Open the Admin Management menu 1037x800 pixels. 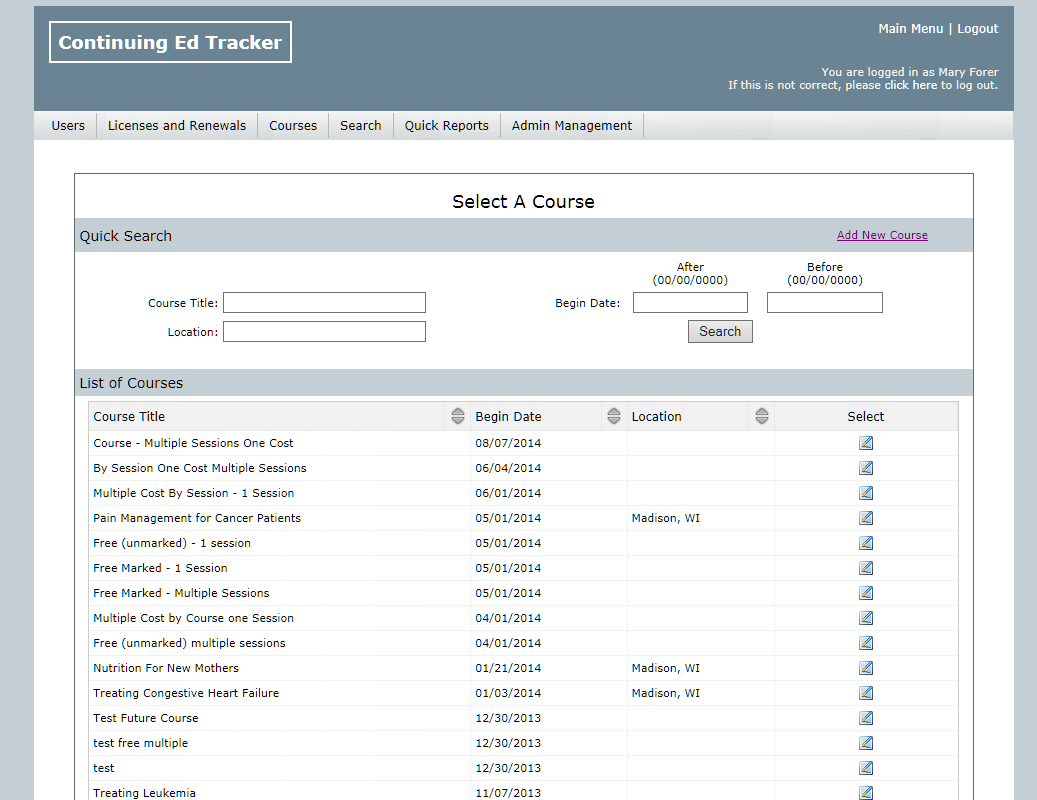coord(572,126)
